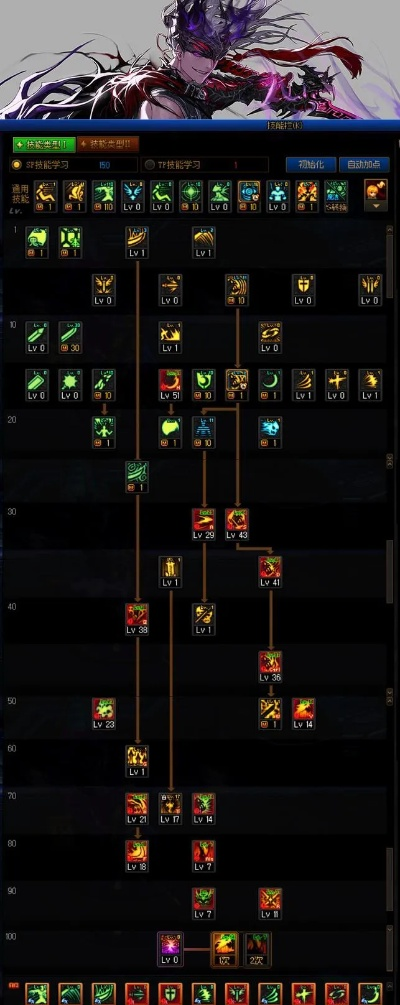Select the 1次 awakening skill icon
The width and height of the screenshot is (400, 1005).
tap(225, 949)
